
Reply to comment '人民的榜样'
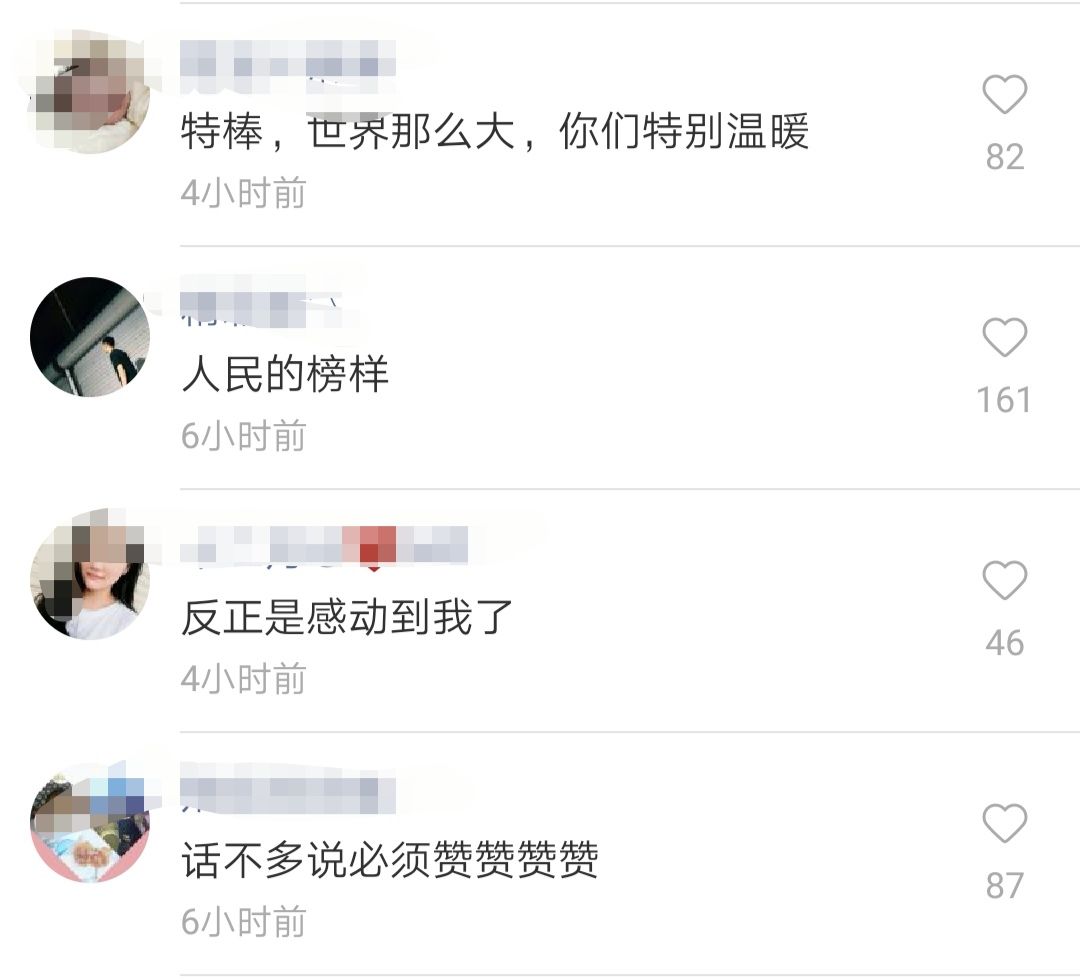point(285,374)
